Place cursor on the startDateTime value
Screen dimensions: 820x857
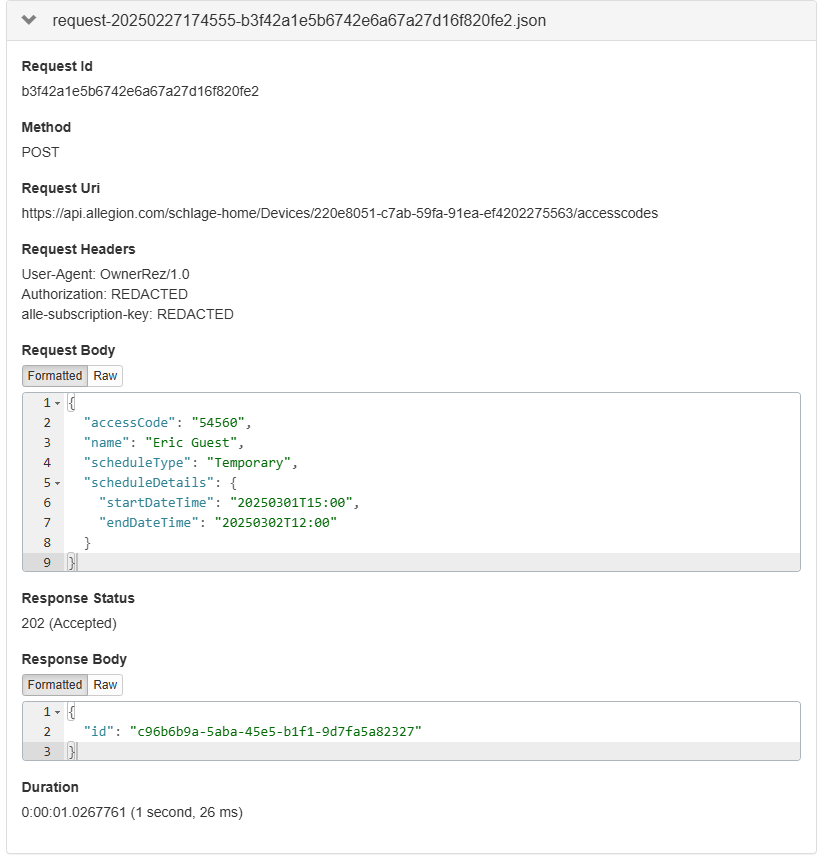tap(294, 503)
